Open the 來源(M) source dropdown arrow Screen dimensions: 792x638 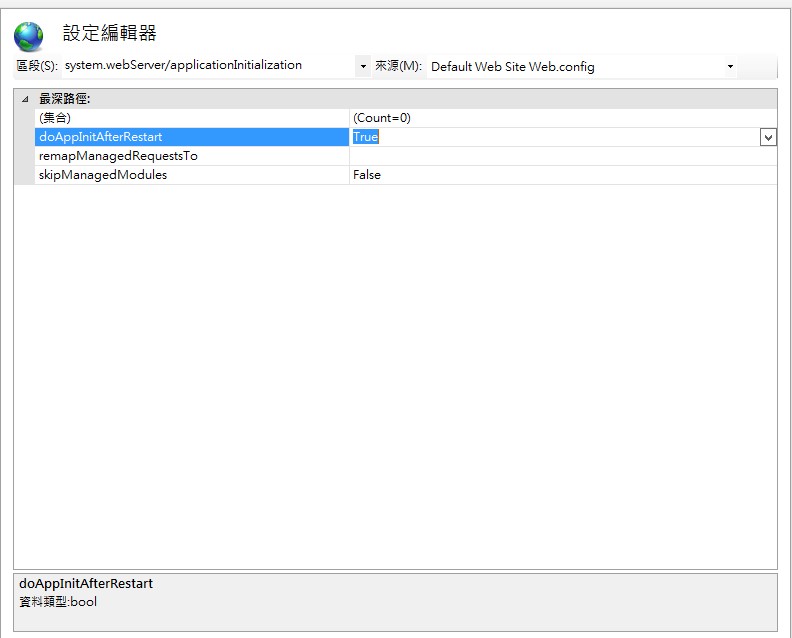730,66
